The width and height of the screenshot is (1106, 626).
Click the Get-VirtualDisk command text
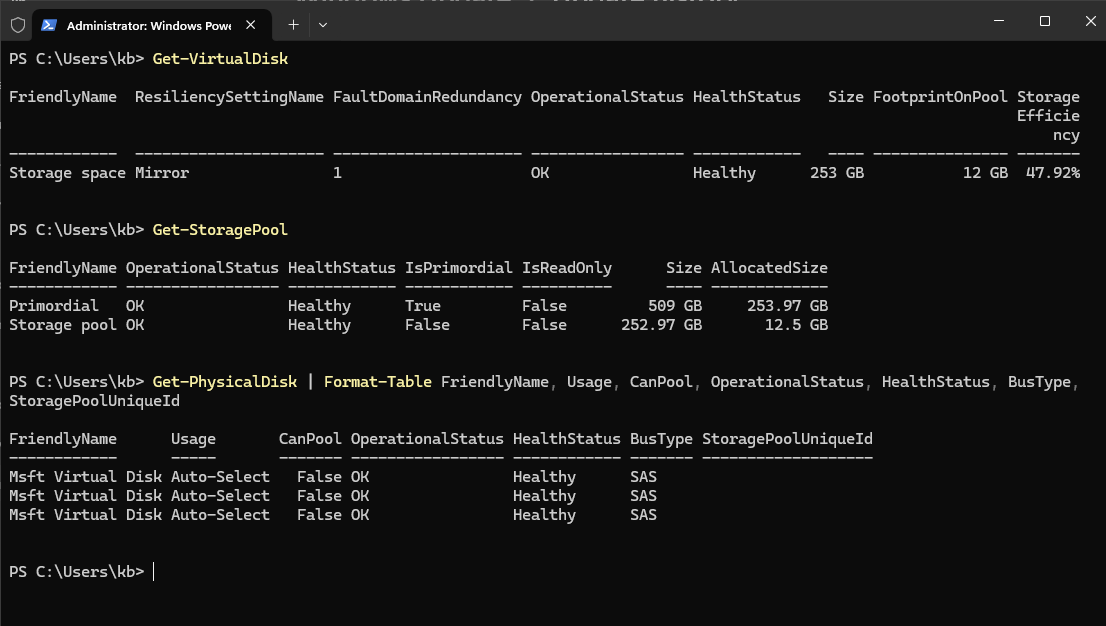pos(220,59)
